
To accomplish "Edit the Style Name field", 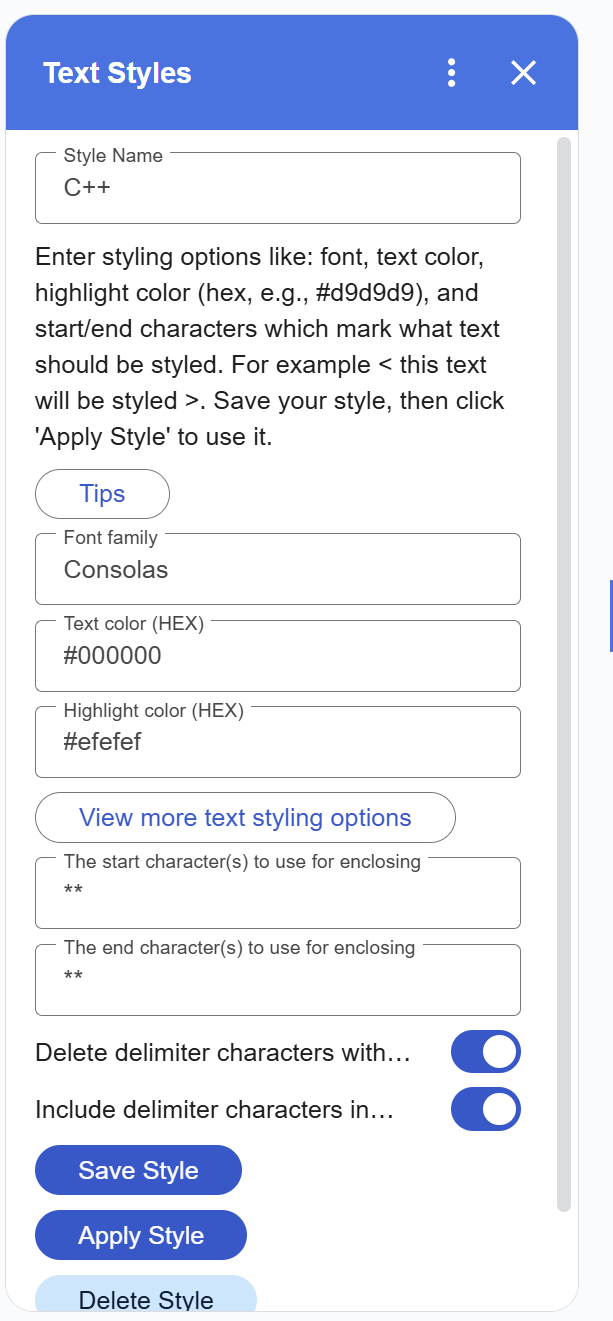I will click(x=278, y=188).
